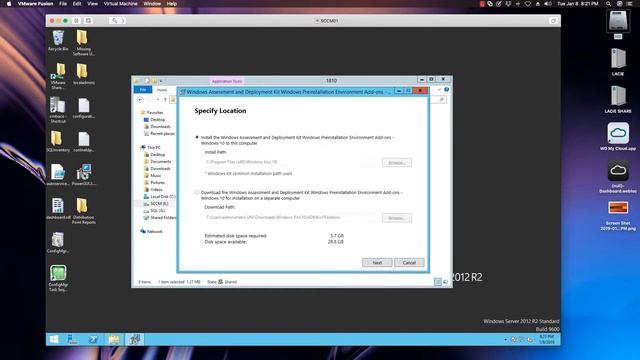
Task: Open the LACIE SHARE drive on the Mac desktop
Action: coord(618,99)
